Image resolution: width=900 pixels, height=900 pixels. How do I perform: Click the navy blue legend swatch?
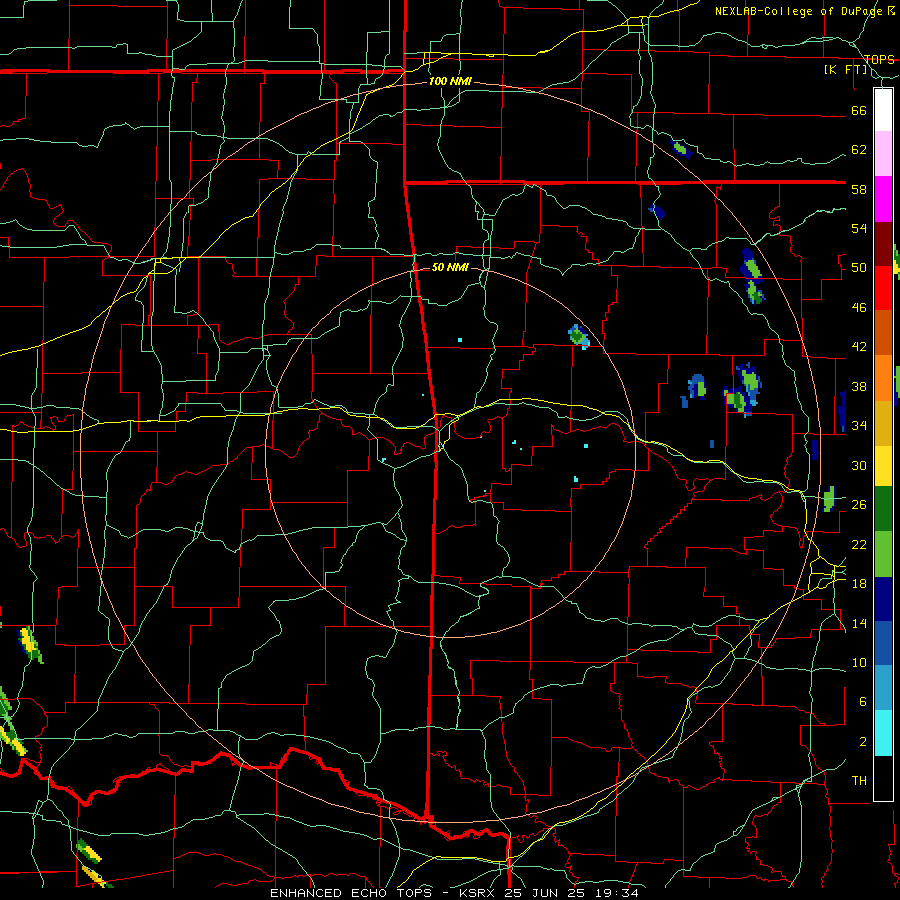(883, 599)
